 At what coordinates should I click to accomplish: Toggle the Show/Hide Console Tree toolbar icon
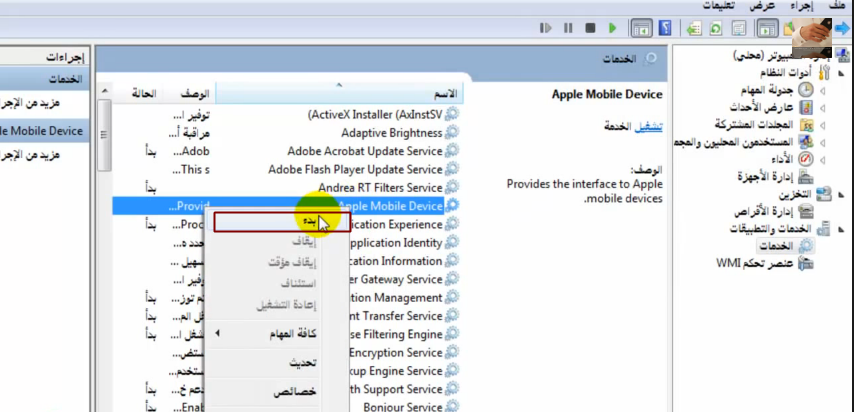tap(767, 28)
